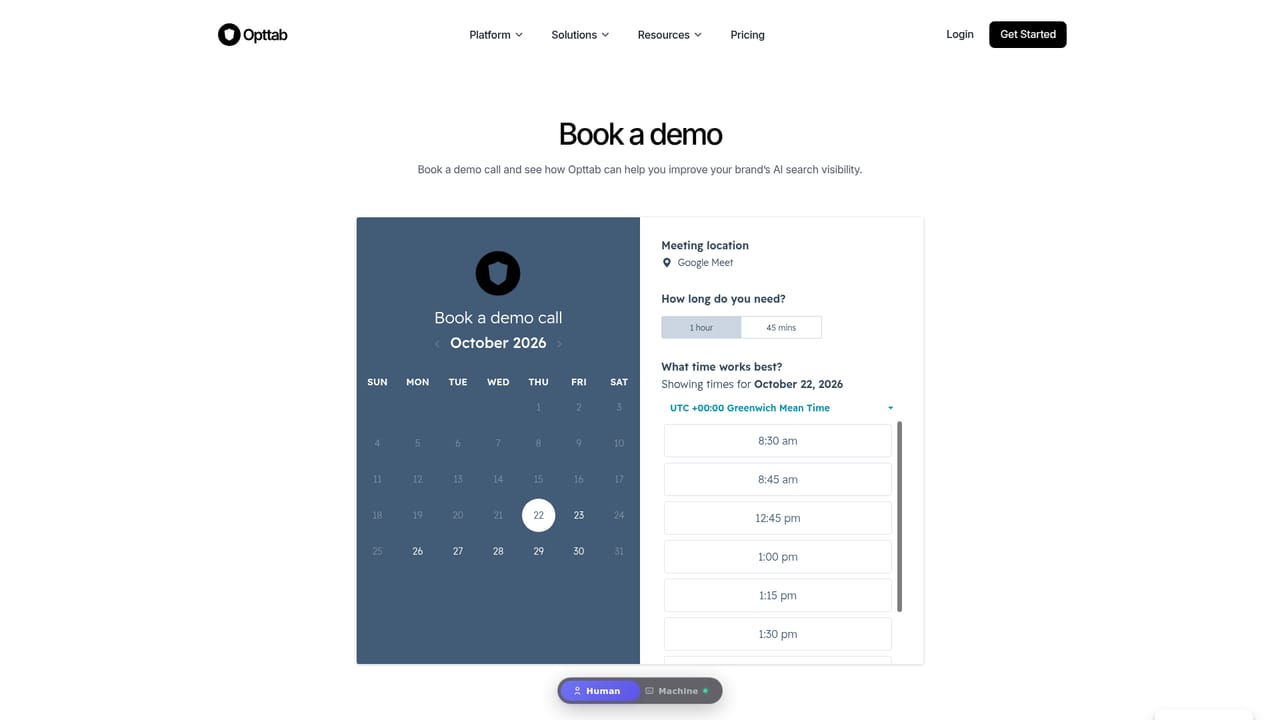Expand the Resources menu
1280x720 pixels.
coord(670,35)
